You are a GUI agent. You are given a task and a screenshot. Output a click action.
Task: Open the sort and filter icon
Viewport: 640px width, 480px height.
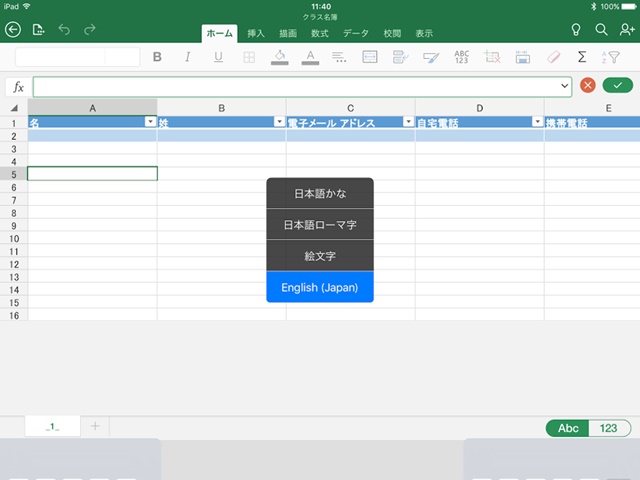[x=611, y=57]
